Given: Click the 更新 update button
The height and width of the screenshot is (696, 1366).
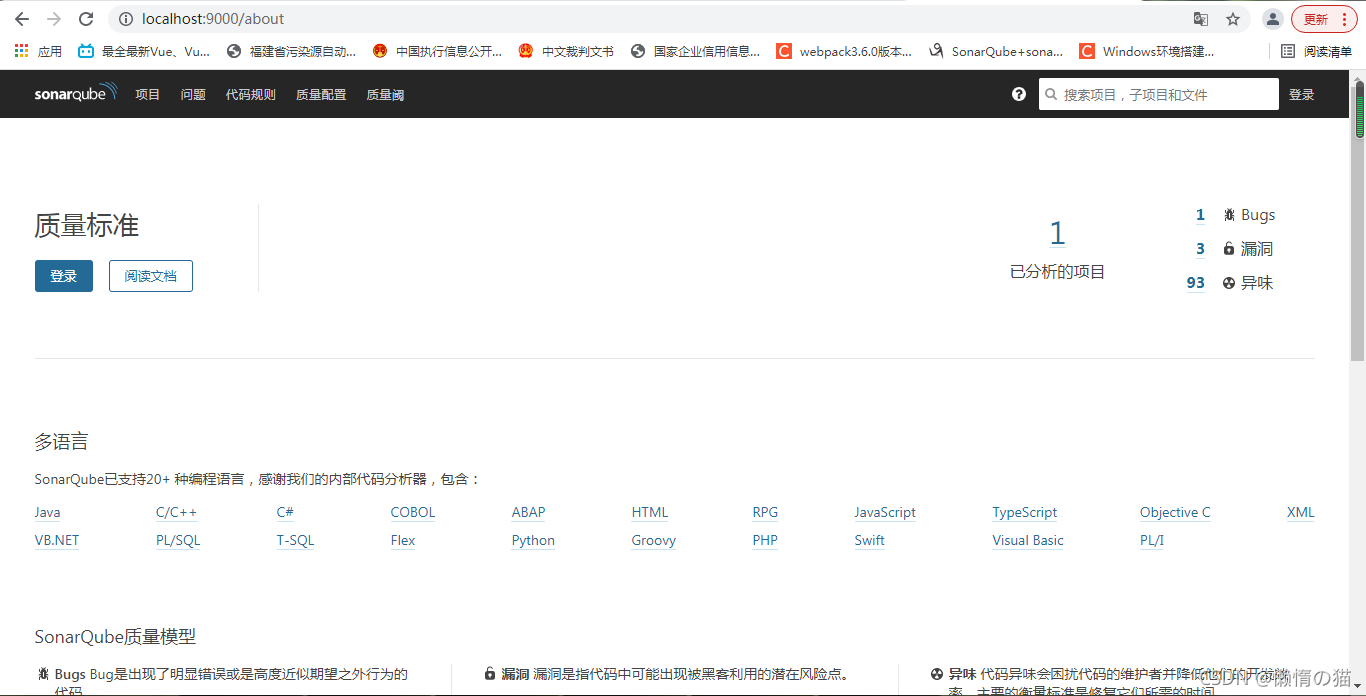Looking at the screenshot, I should [x=1324, y=19].
